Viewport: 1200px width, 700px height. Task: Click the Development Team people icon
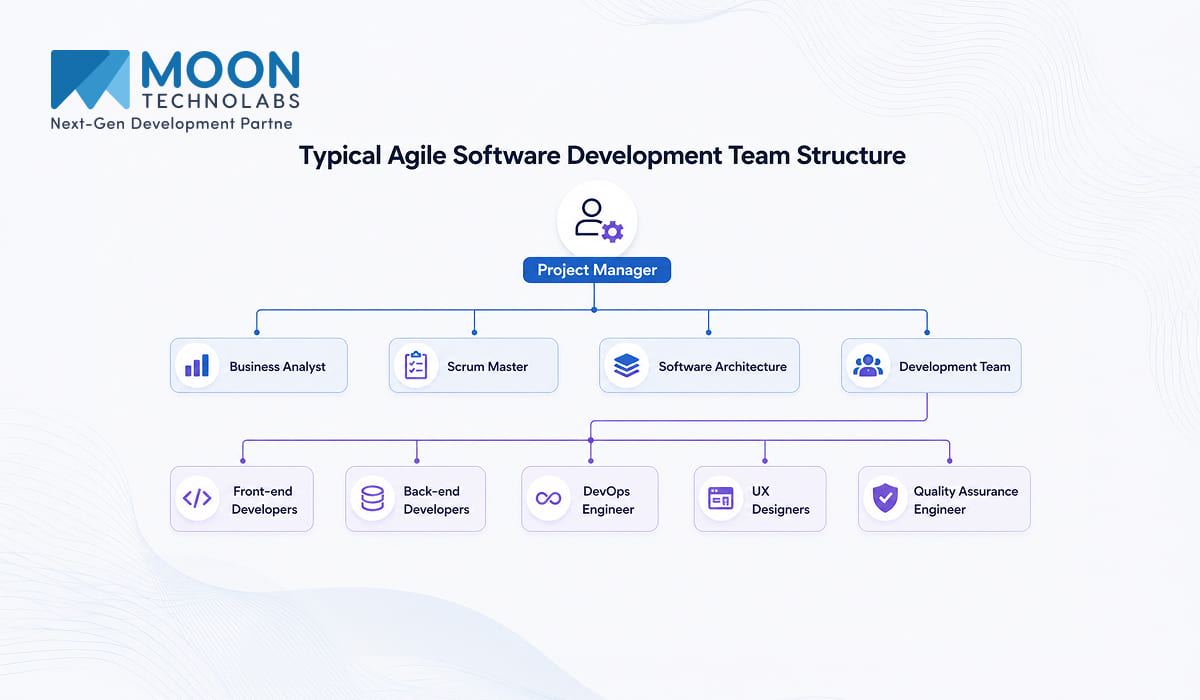tap(868, 365)
